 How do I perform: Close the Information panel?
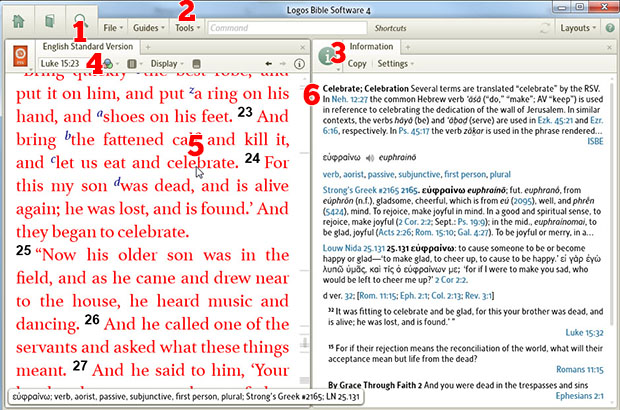609,47
